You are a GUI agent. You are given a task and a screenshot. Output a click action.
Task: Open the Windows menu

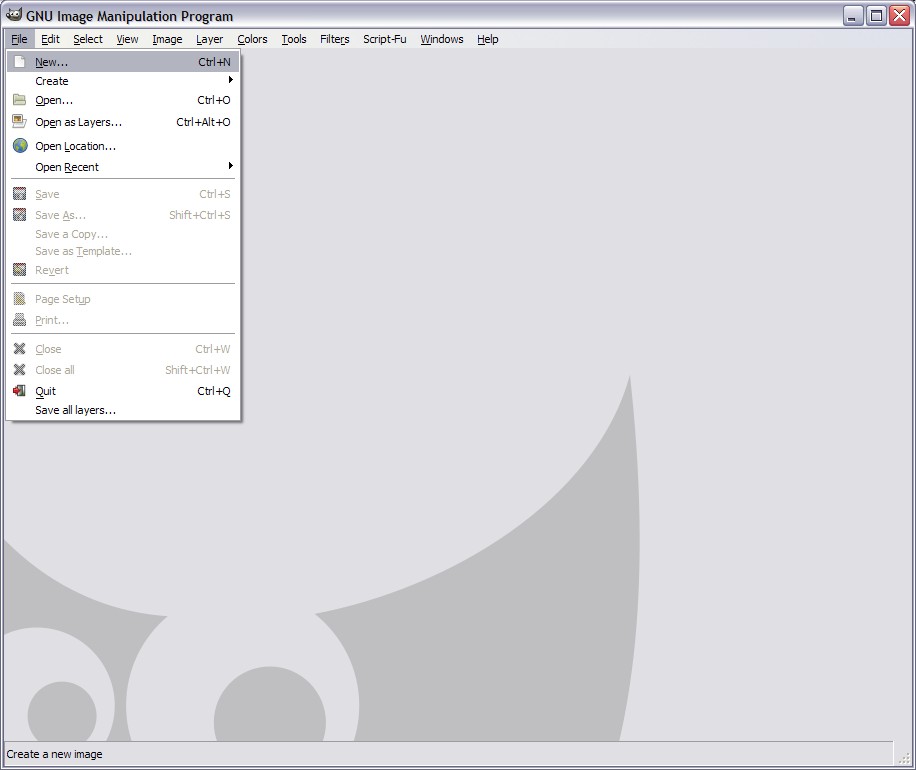[441, 39]
